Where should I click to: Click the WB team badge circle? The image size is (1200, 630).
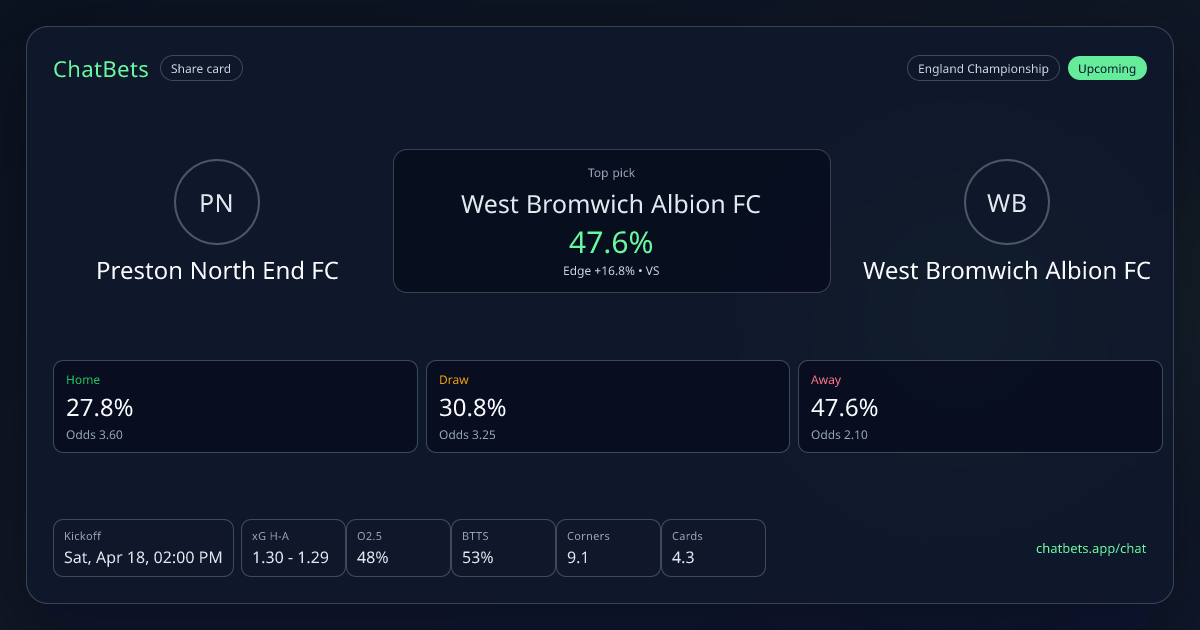(x=1007, y=203)
